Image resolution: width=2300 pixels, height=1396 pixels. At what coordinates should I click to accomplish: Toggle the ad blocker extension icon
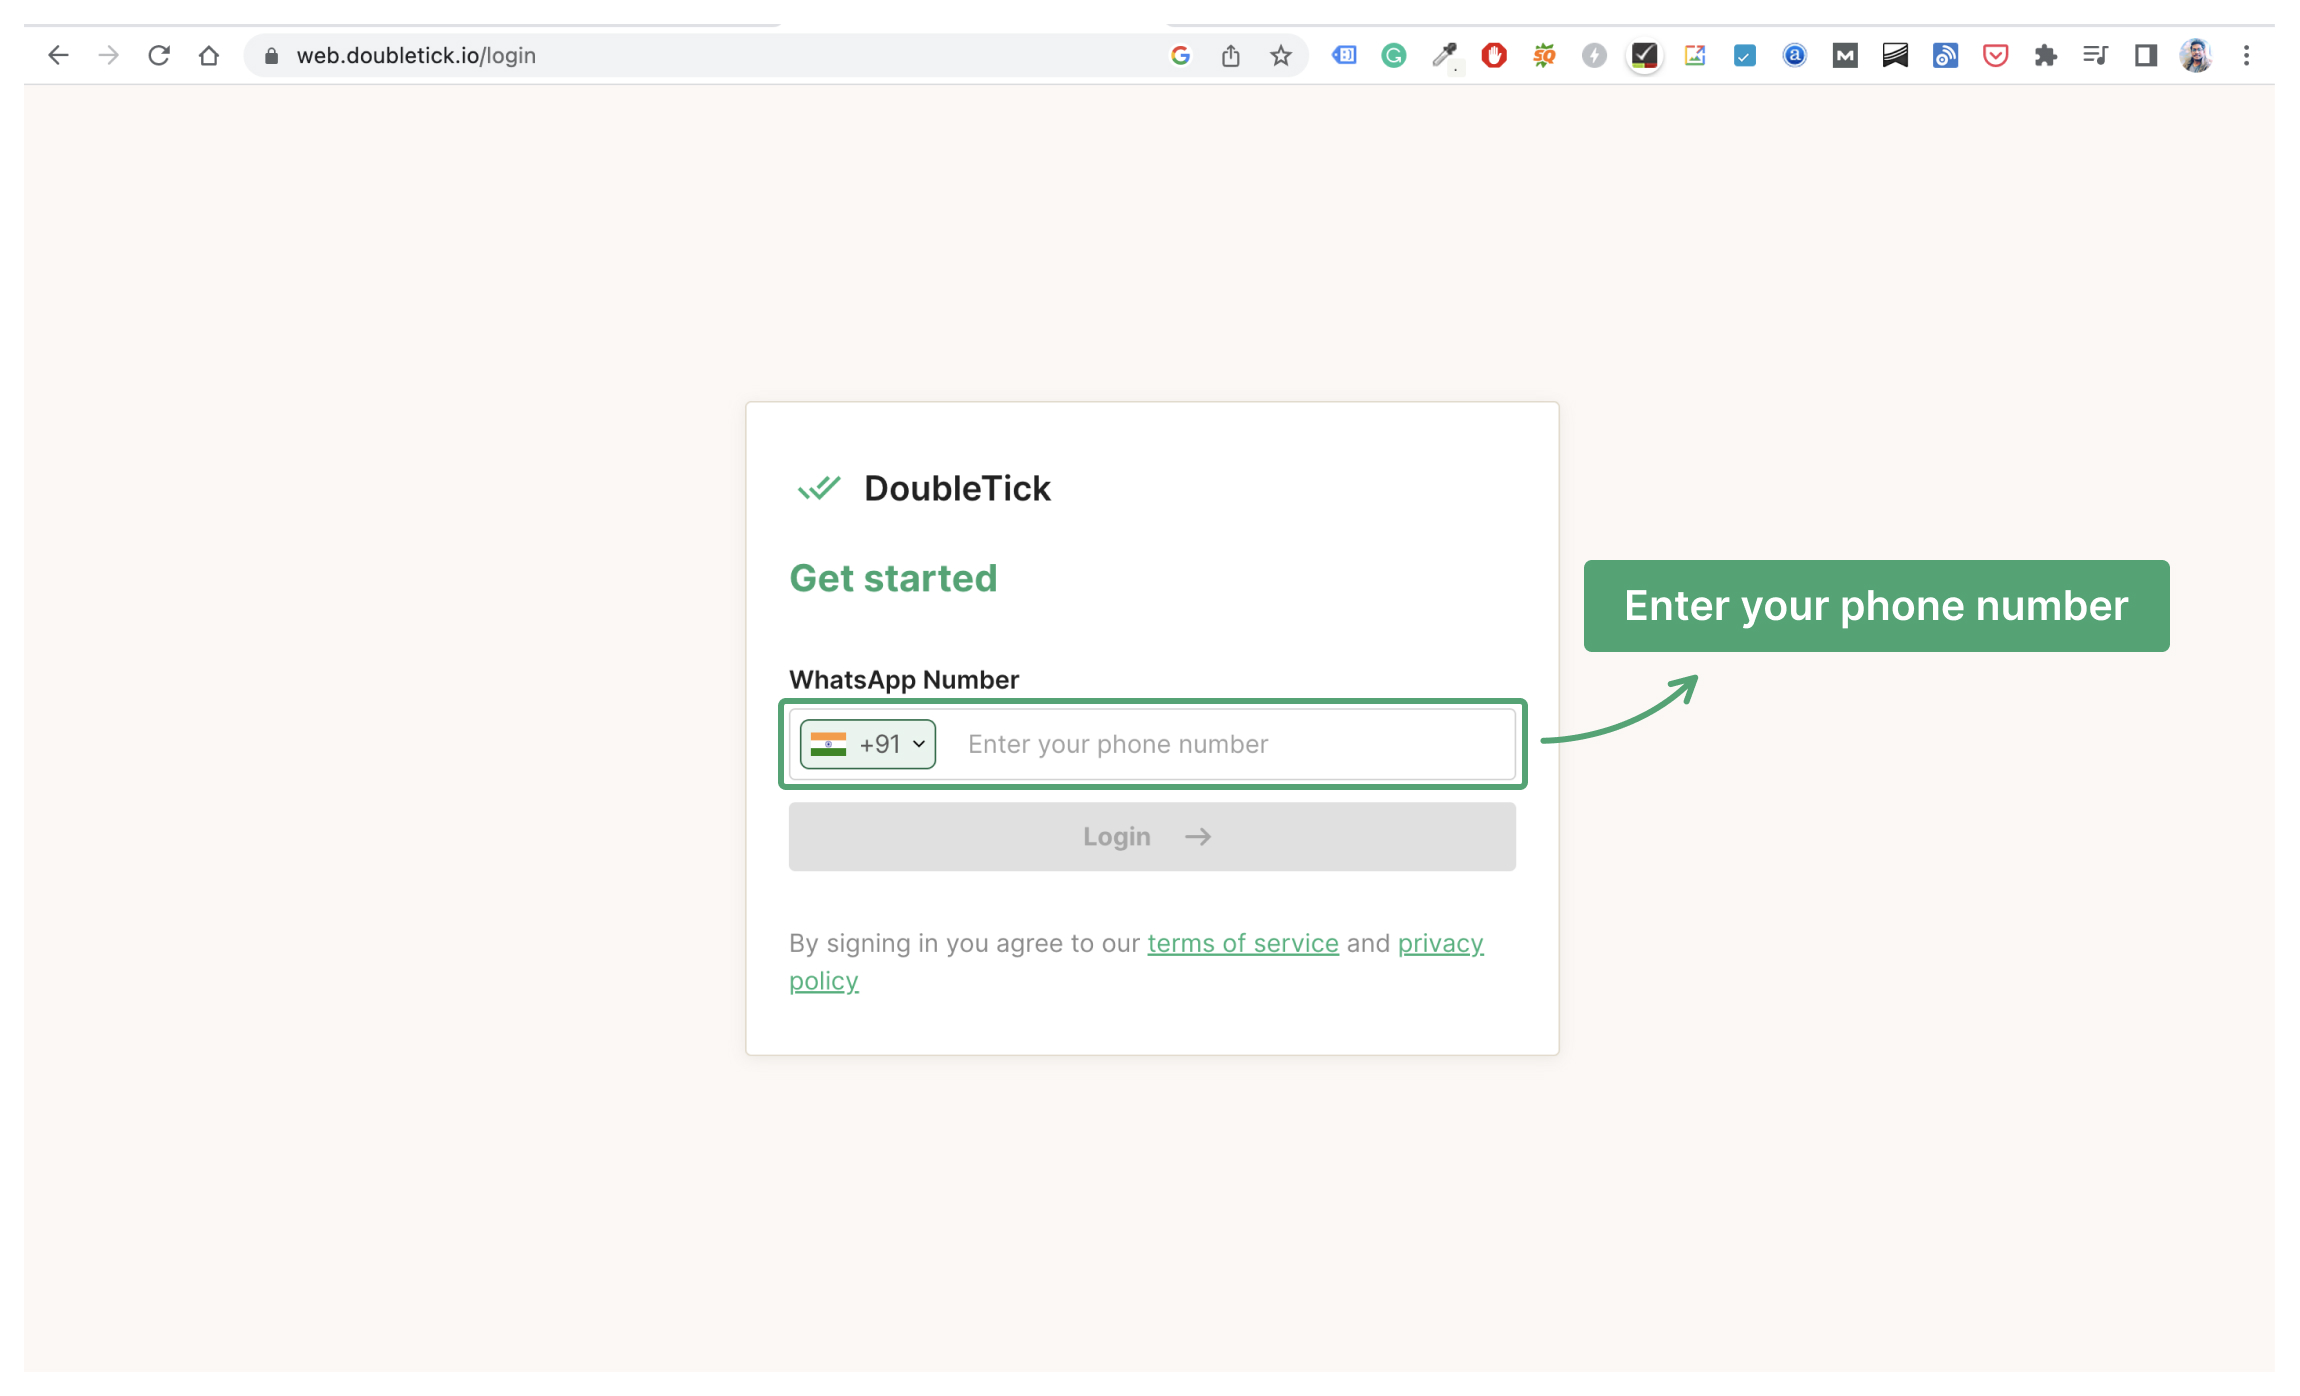click(x=1493, y=54)
